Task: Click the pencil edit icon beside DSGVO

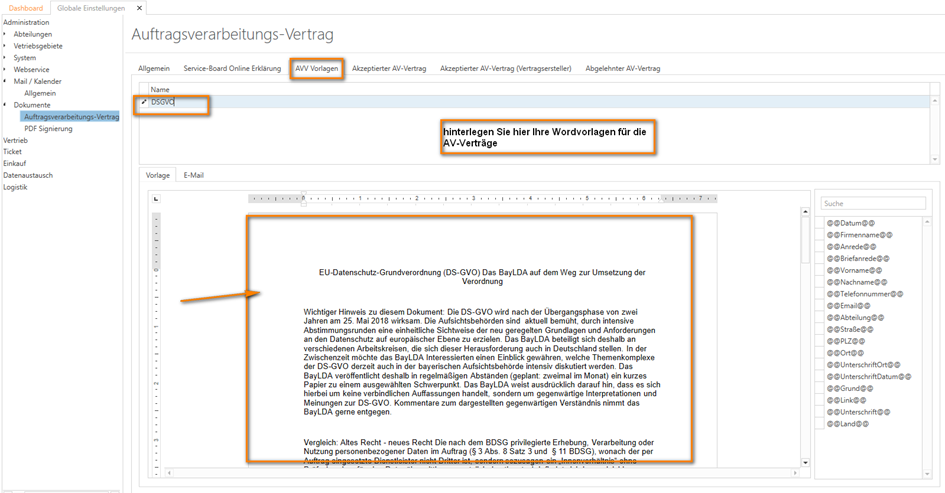Action: pyautogui.click(x=143, y=102)
